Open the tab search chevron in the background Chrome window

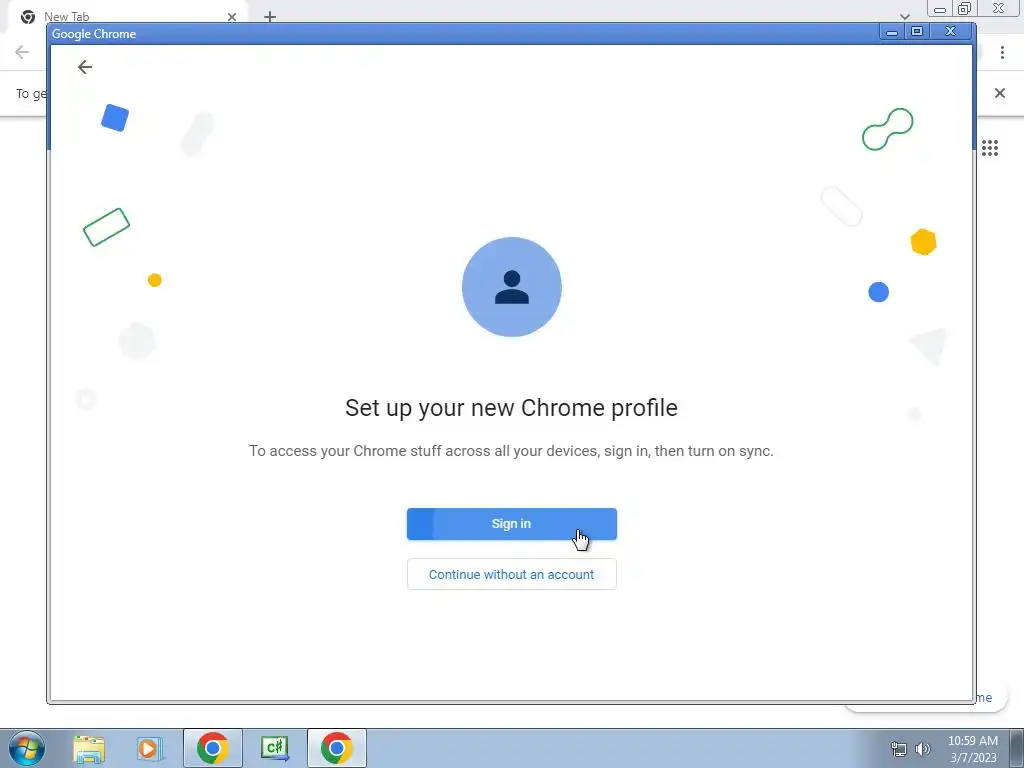point(904,17)
